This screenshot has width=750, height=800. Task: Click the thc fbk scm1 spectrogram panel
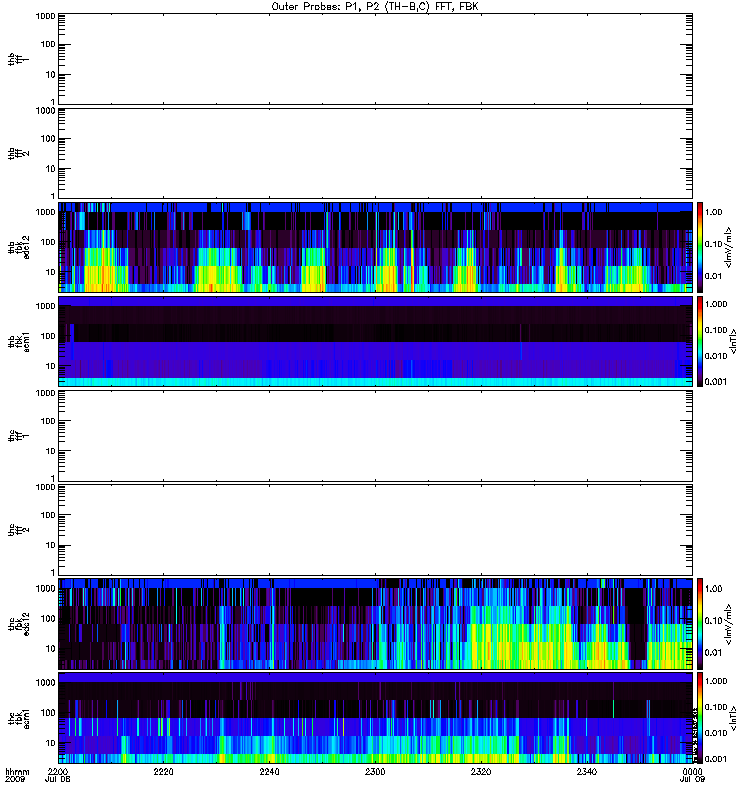click(375, 718)
